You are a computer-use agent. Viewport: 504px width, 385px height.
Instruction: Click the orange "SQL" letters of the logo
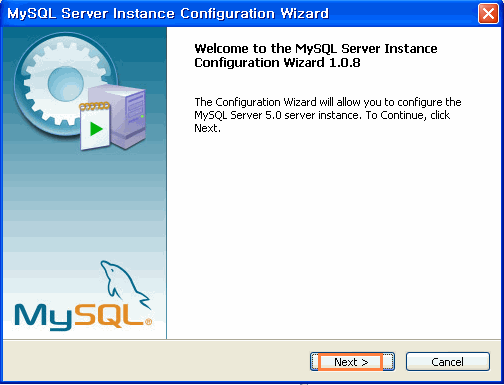(108, 315)
